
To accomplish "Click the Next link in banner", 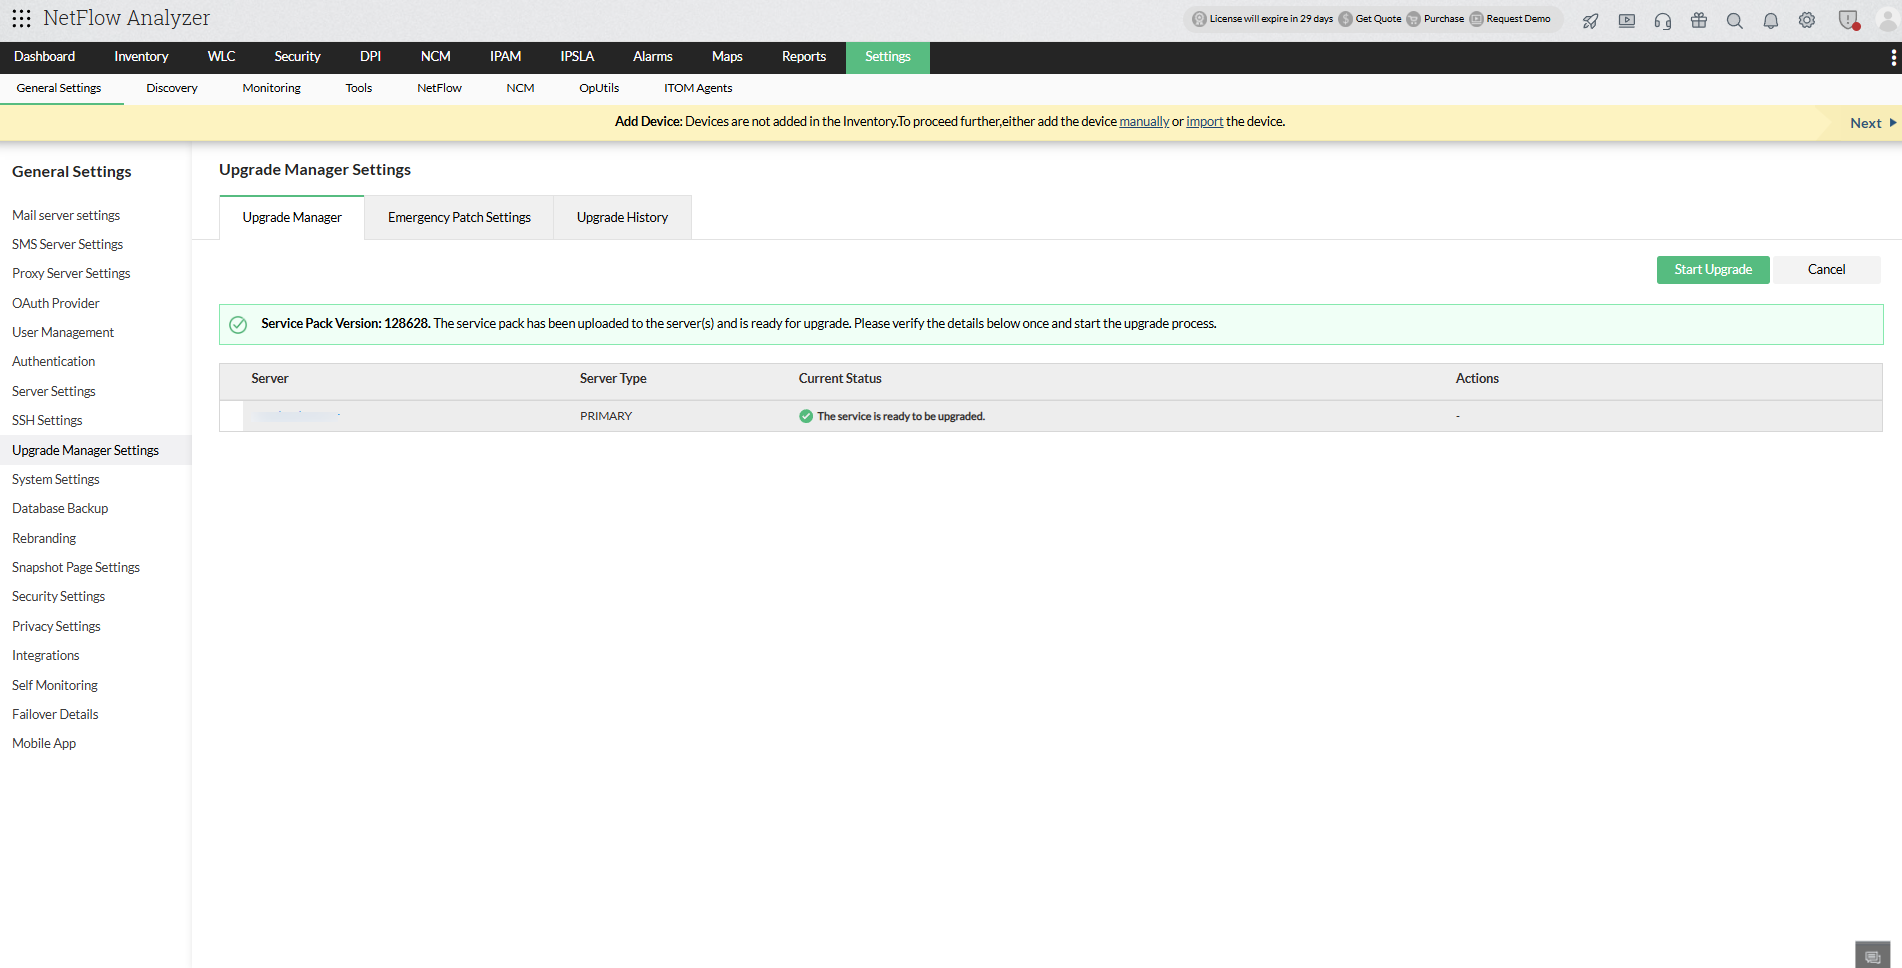I will [1866, 123].
